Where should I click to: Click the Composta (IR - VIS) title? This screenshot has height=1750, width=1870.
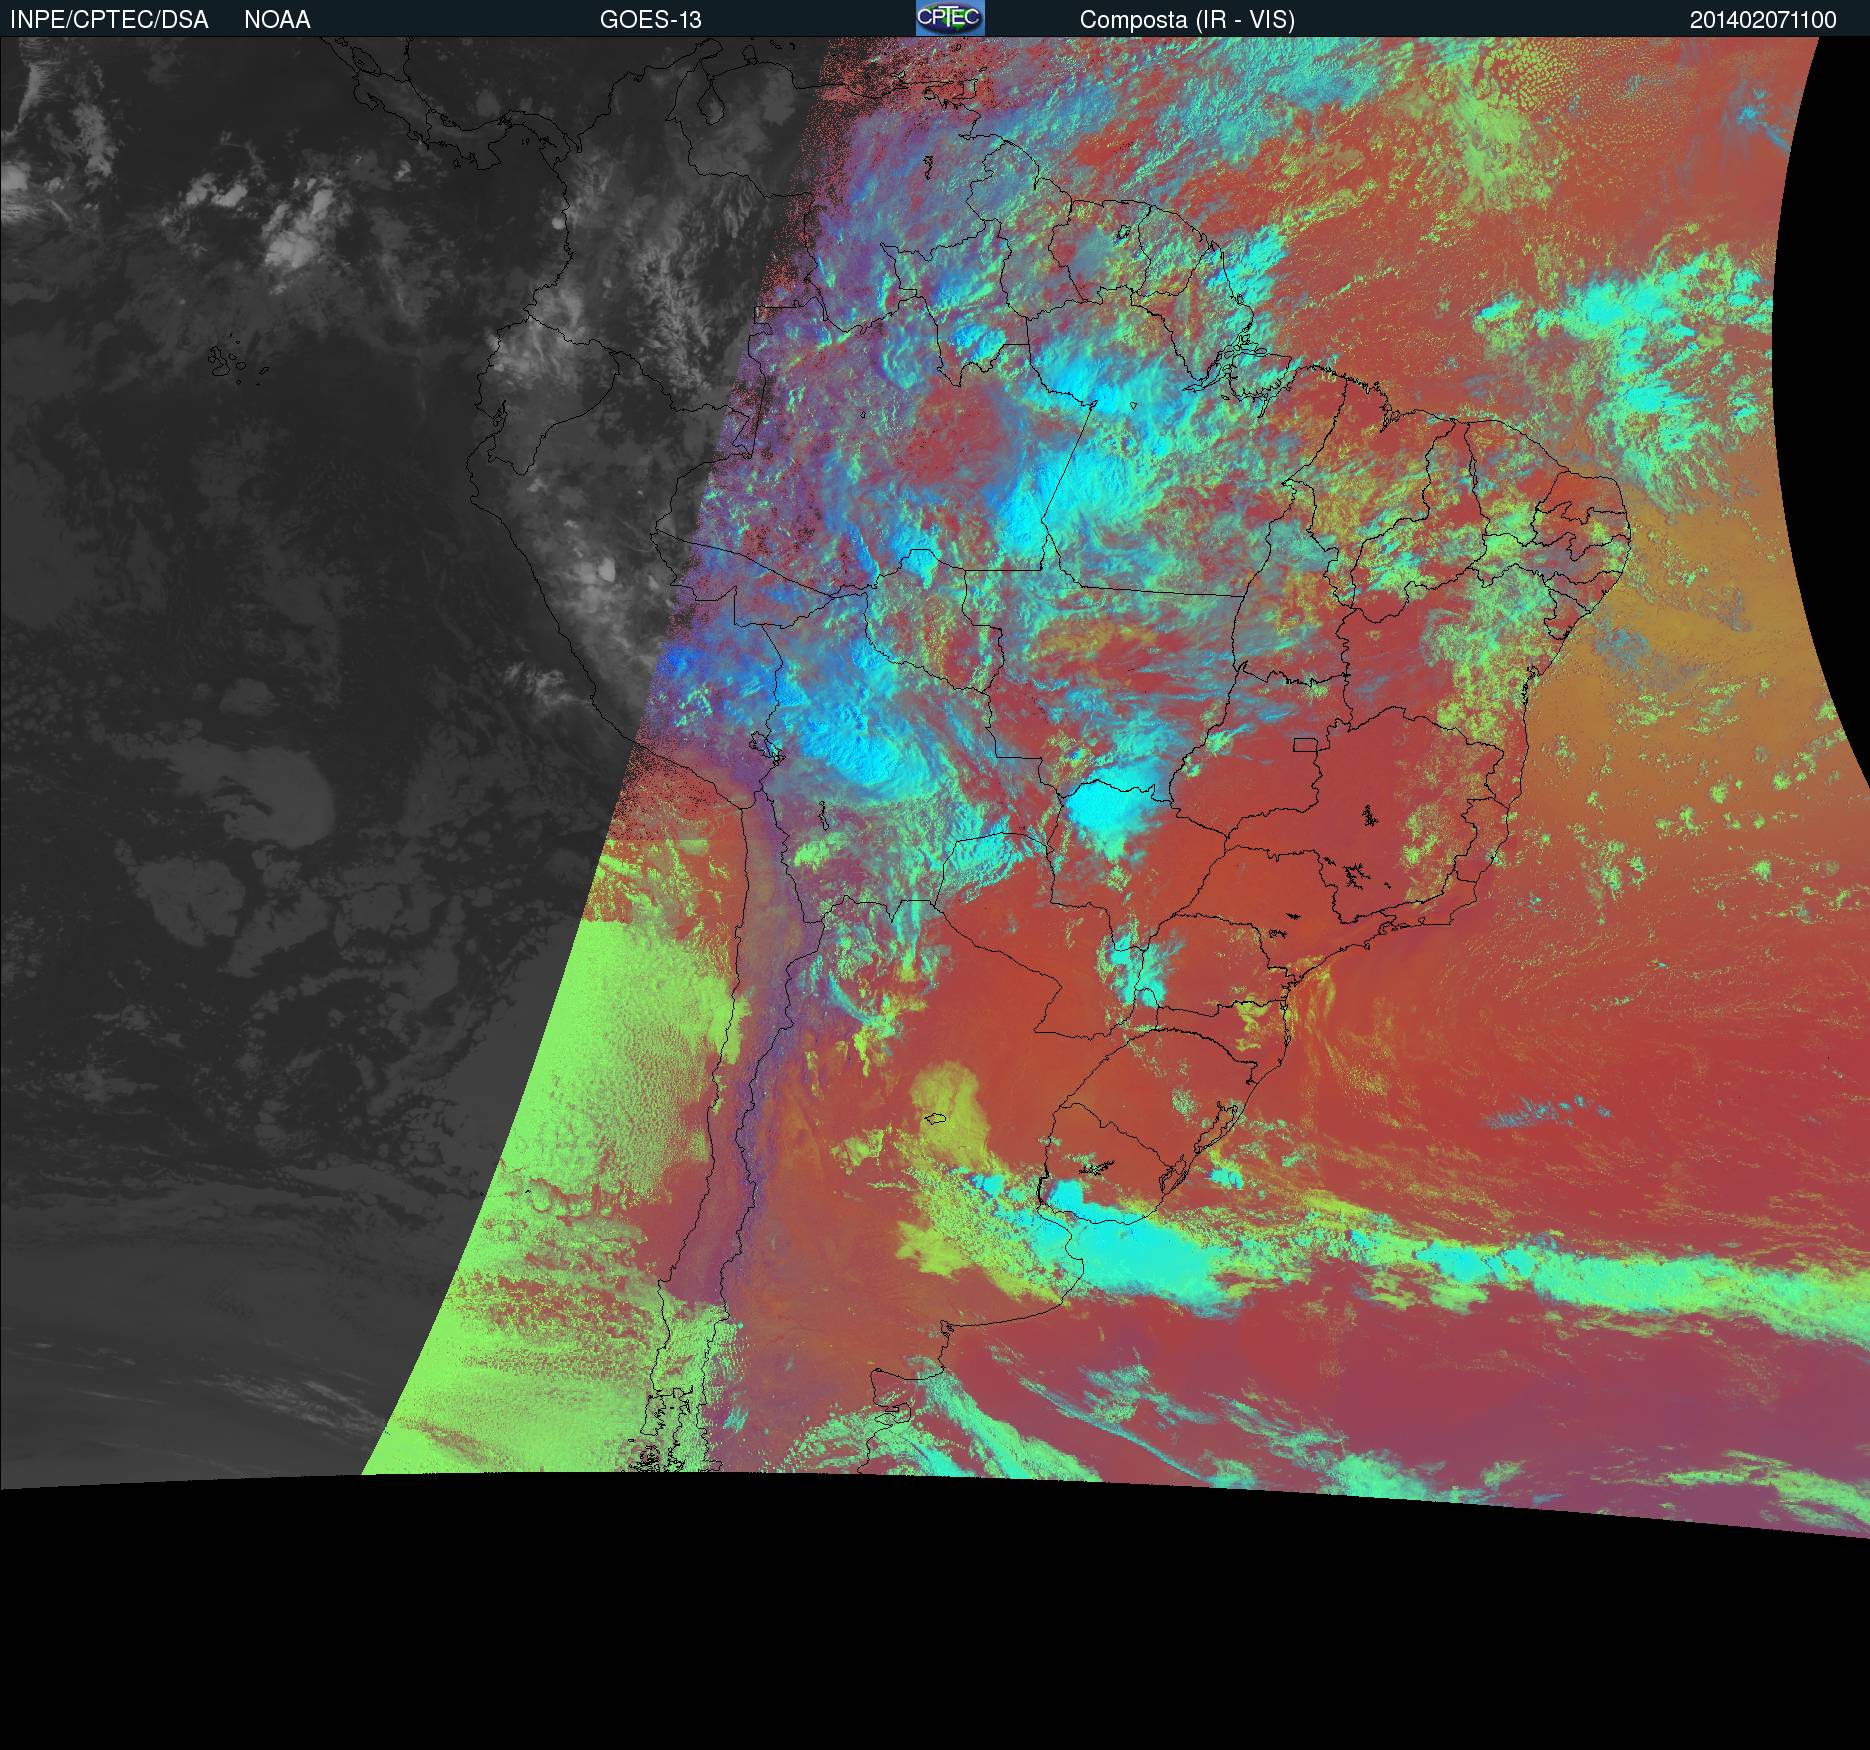pyautogui.click(x=1187, y=19)
